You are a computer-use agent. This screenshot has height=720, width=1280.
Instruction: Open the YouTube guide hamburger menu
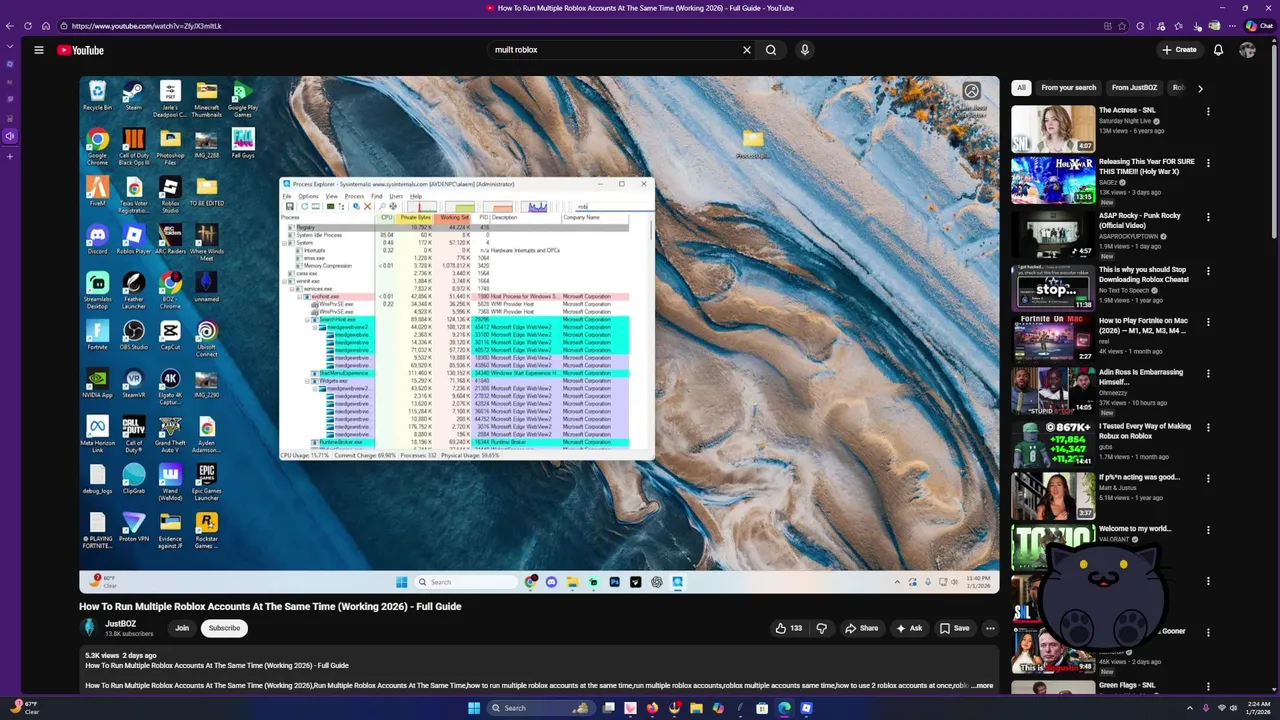(39, 50)
